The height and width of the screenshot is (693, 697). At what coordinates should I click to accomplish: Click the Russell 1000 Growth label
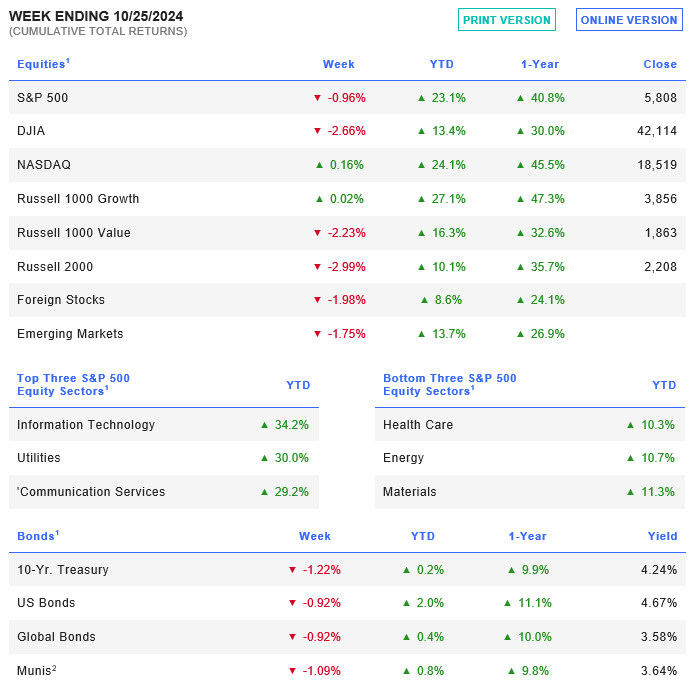(78, 199)
